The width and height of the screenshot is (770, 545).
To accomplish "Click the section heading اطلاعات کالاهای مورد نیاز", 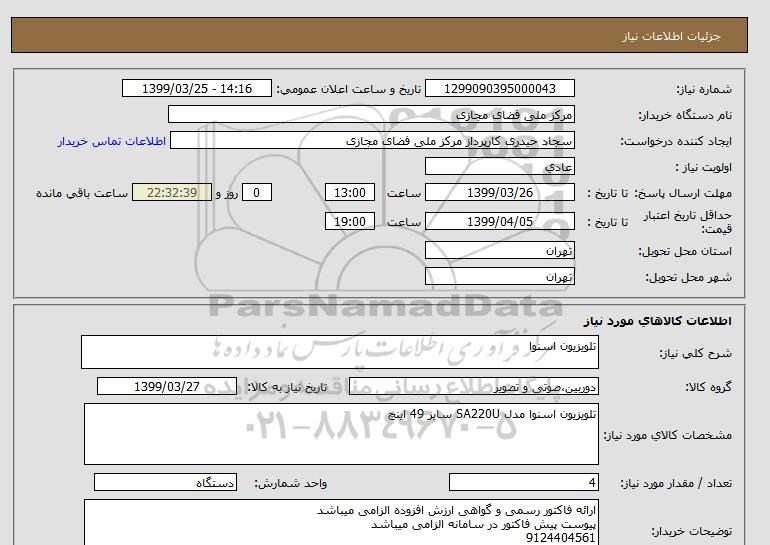I will pyautogui.click(x=658, y=321).
